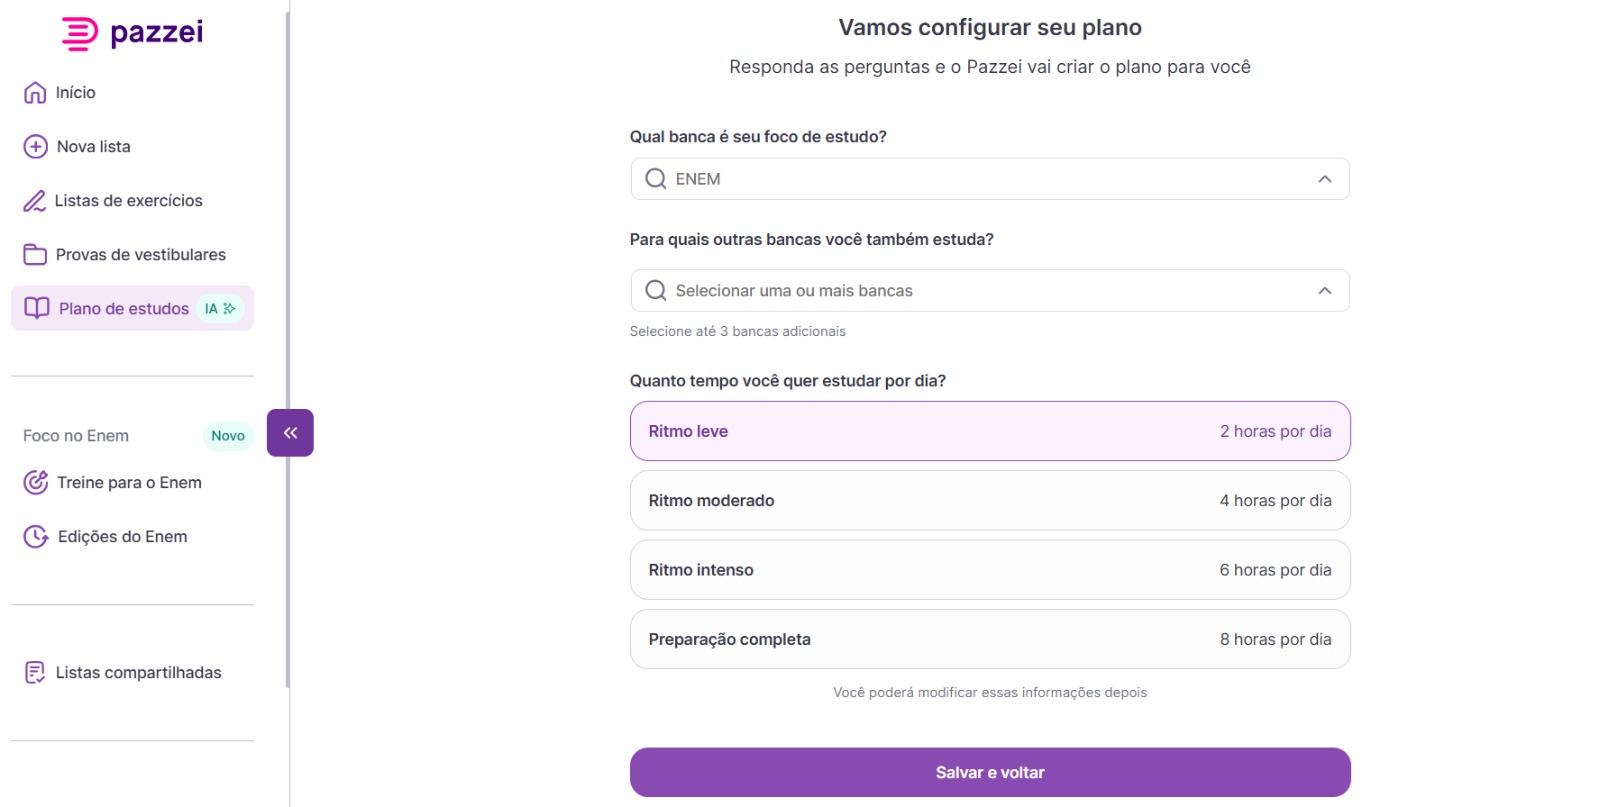This screenshot has width=1600, height=807.
Task: Choose Ritmo moderado 4 horas por dia
Action: point(989,501)
